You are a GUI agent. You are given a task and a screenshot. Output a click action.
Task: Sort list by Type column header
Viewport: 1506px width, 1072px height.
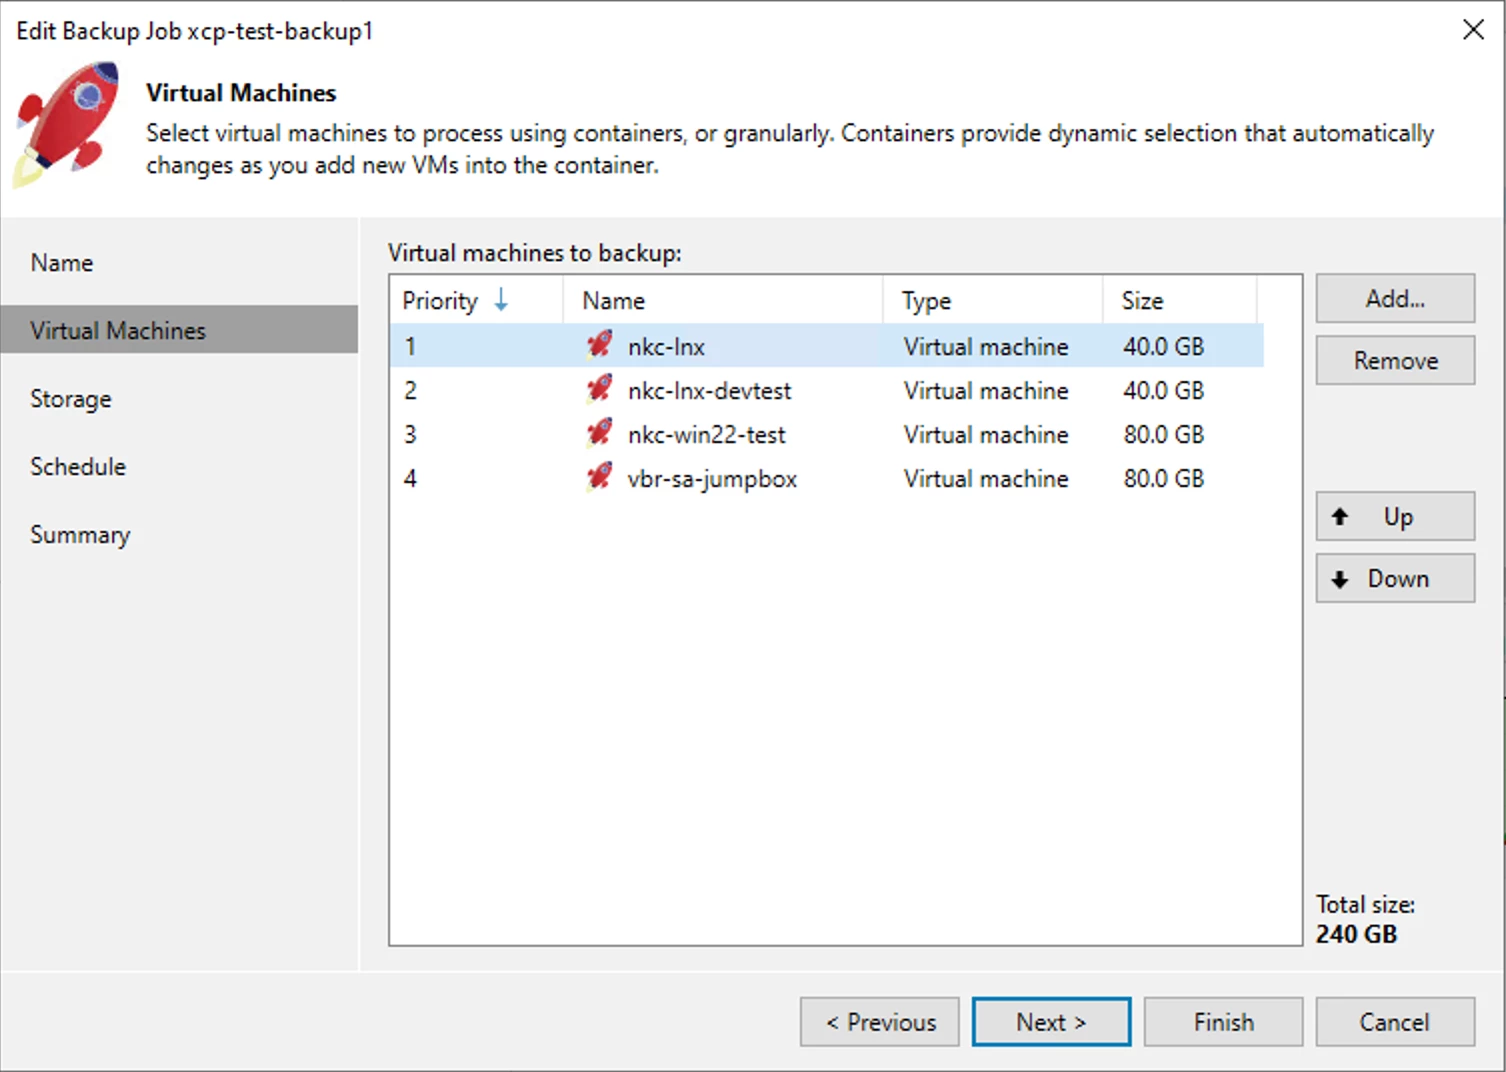926,300
